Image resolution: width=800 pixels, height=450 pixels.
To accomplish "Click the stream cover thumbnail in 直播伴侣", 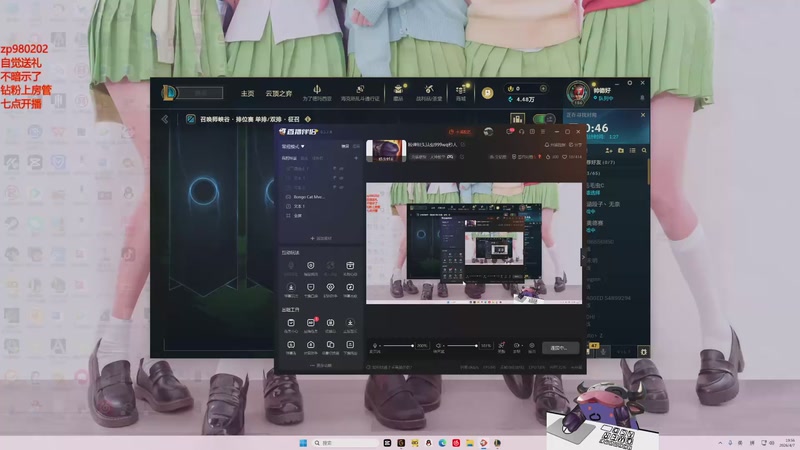I will 386,151.
